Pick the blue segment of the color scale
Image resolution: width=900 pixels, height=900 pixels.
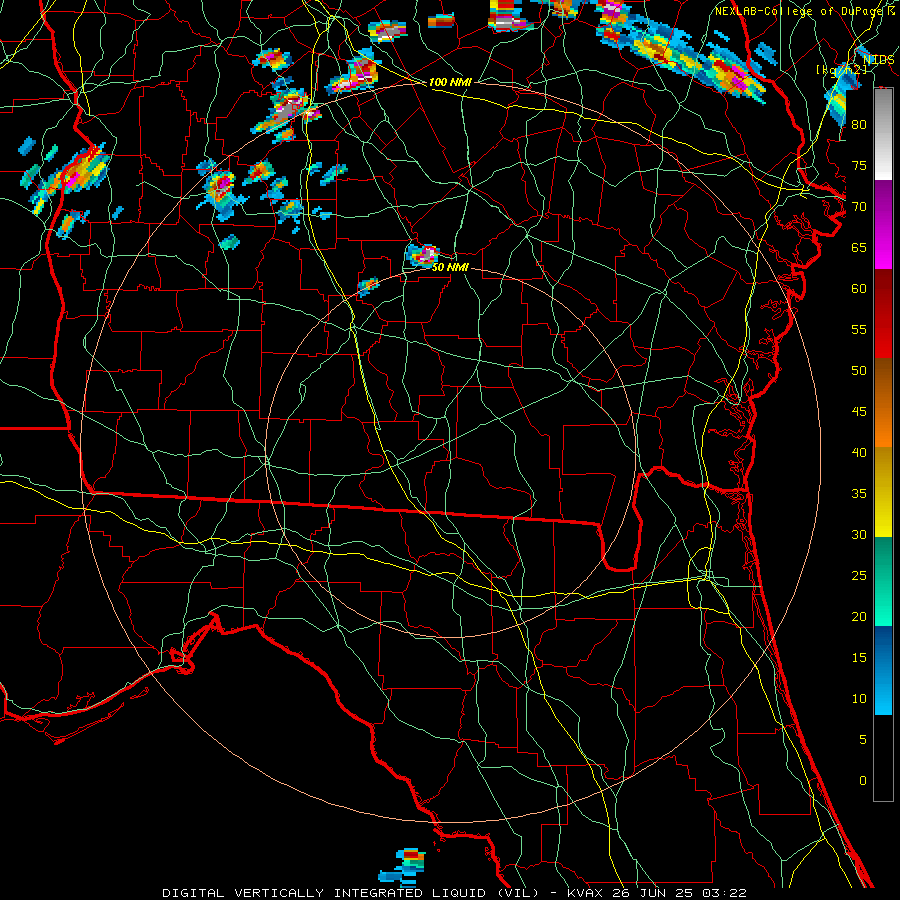(x=883, y=670)
